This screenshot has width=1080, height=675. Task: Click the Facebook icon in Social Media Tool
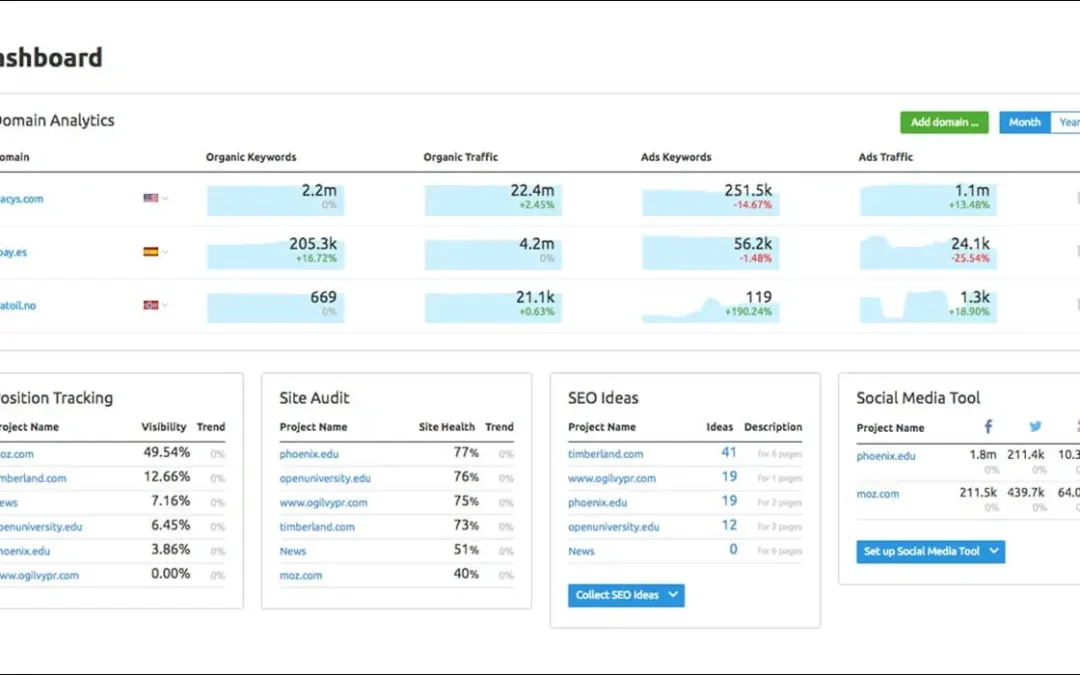[988, 427]
